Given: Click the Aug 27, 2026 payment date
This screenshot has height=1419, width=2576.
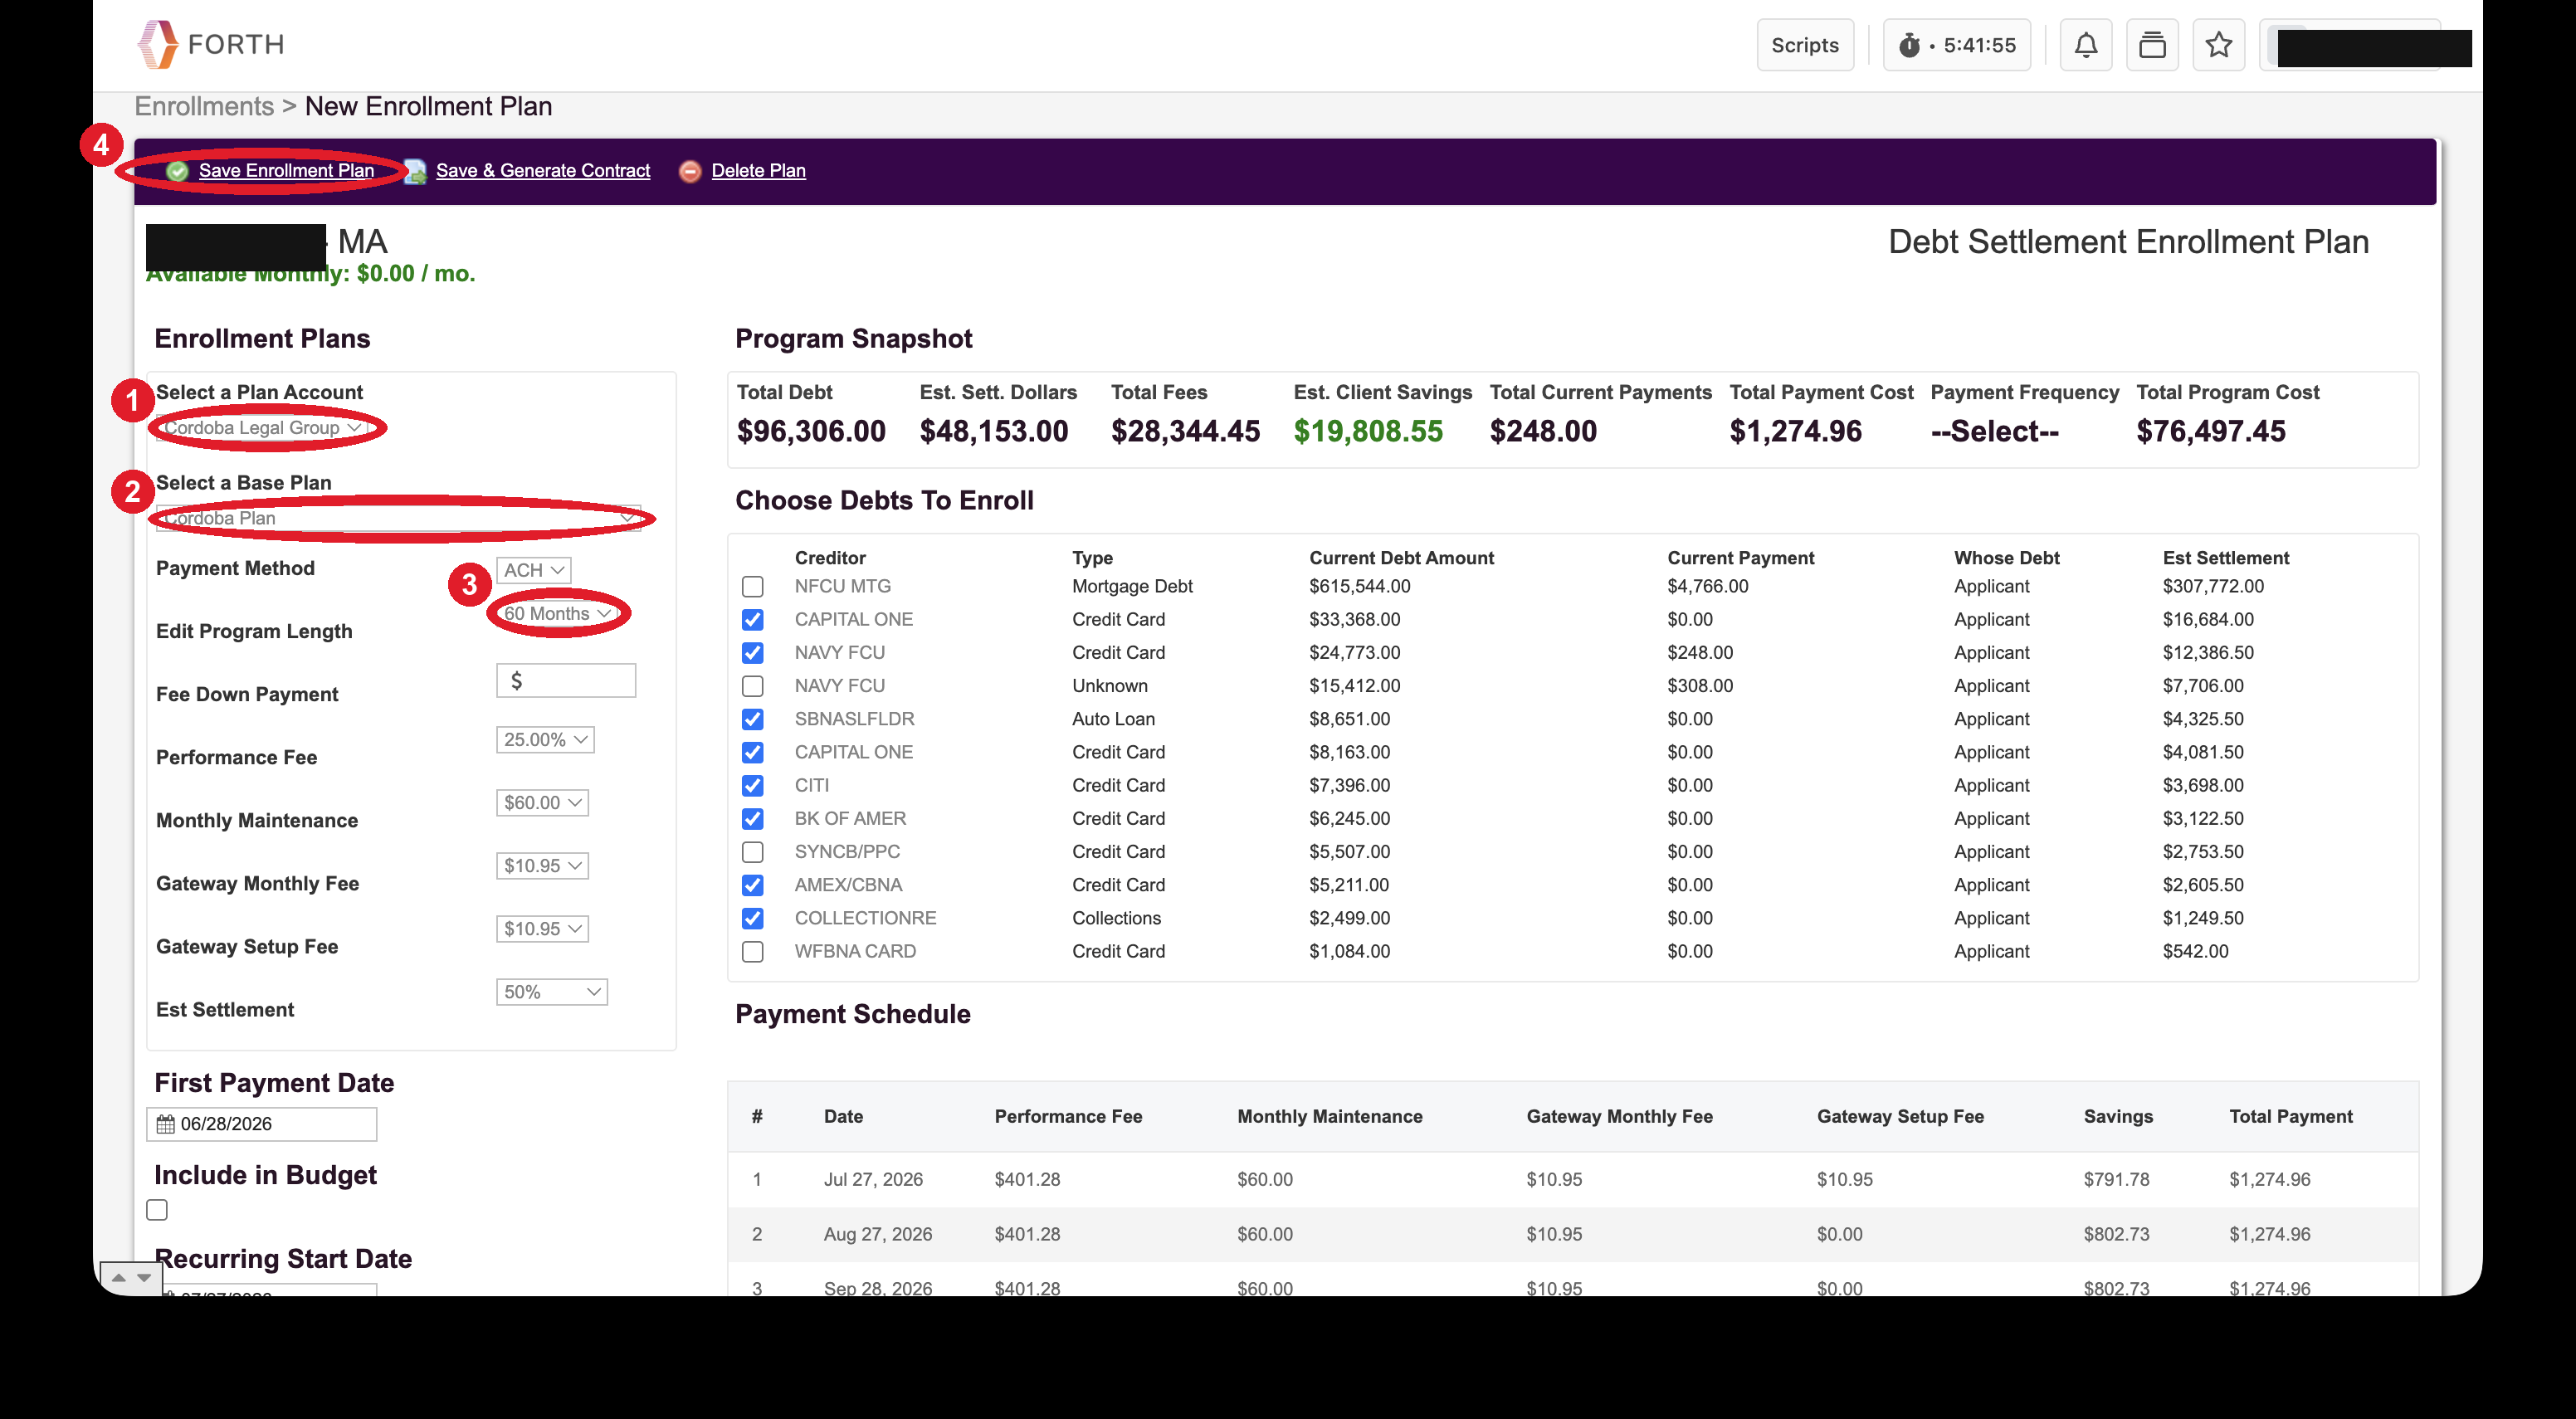Looking at the screenshot, I should pyautogui.click(x=878, y=1235).
